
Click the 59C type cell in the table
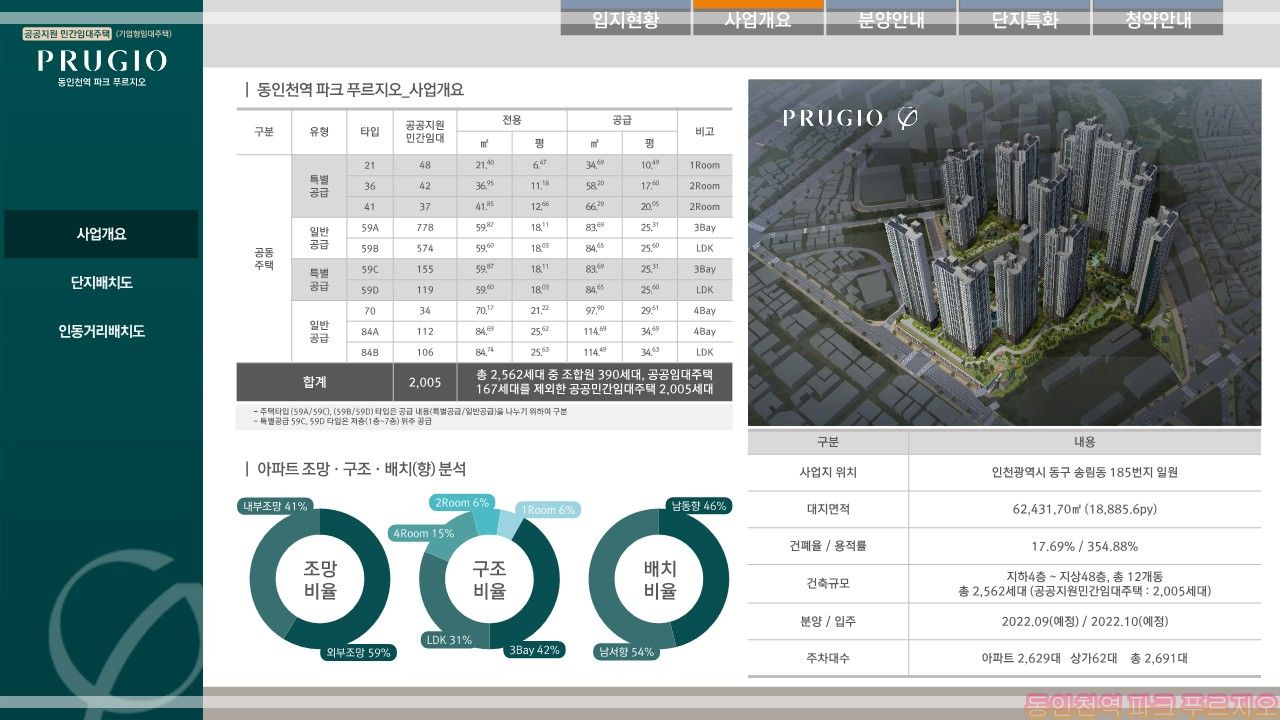[x=370, y=269]
